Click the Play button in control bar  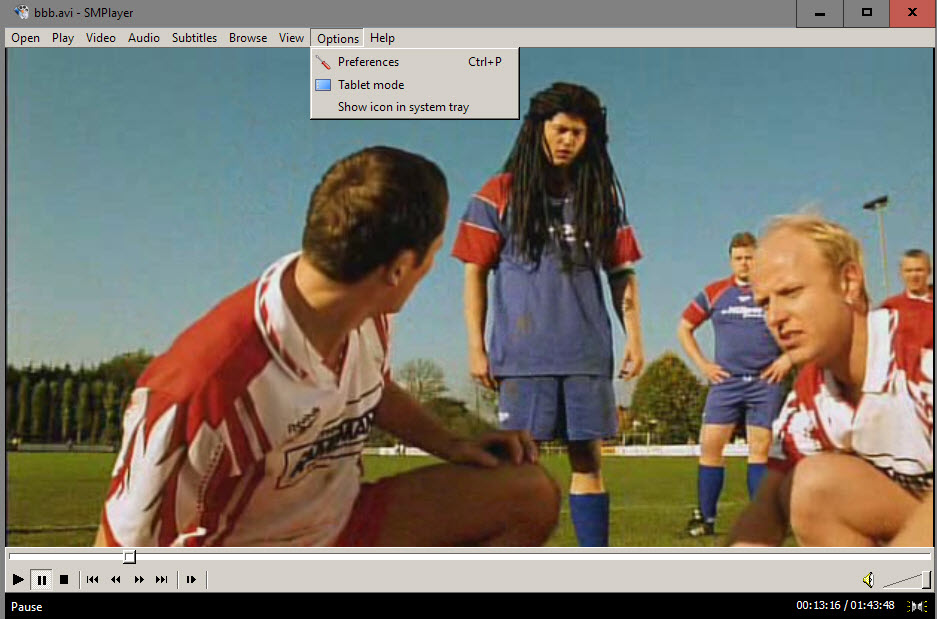[18, 579]
